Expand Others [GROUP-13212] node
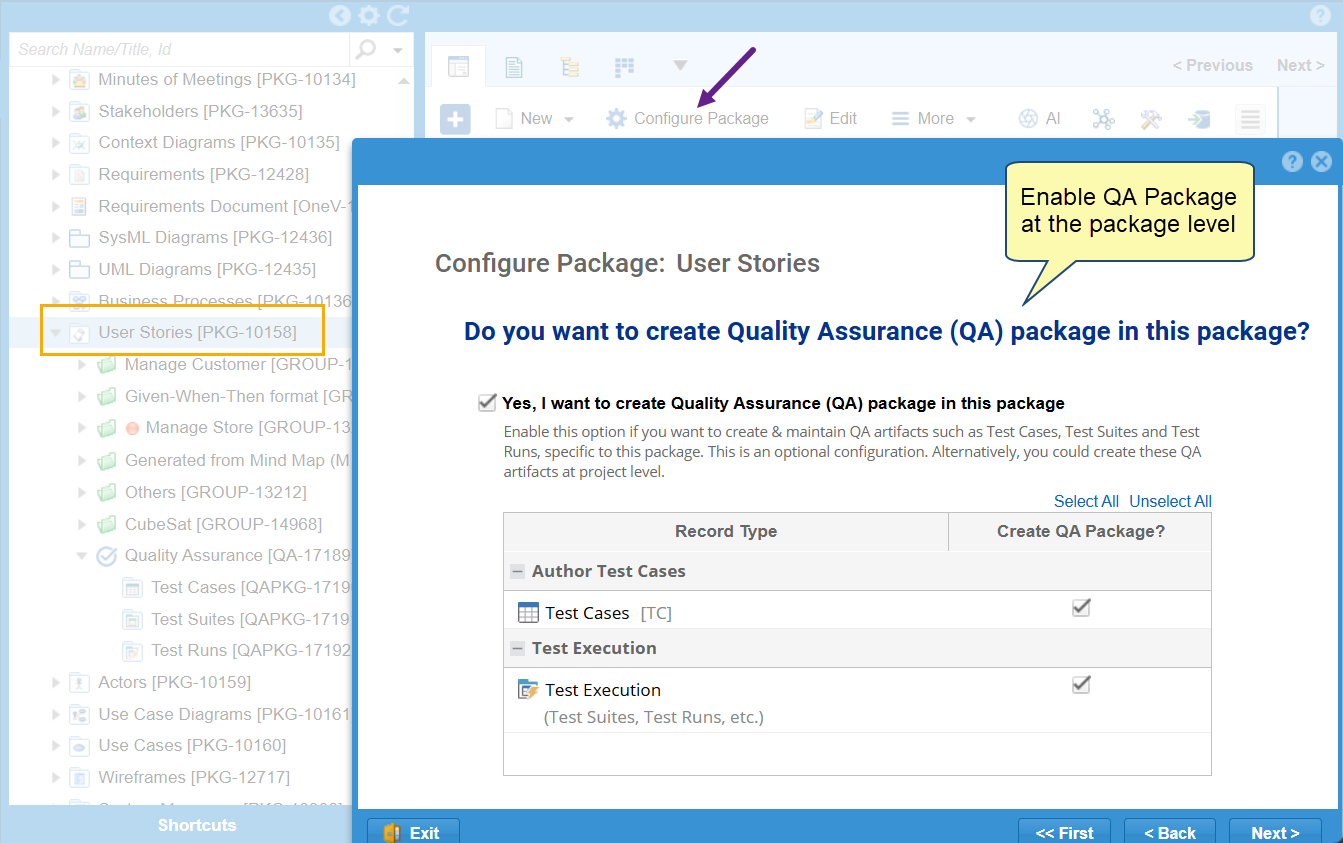 tap(83, 492)
